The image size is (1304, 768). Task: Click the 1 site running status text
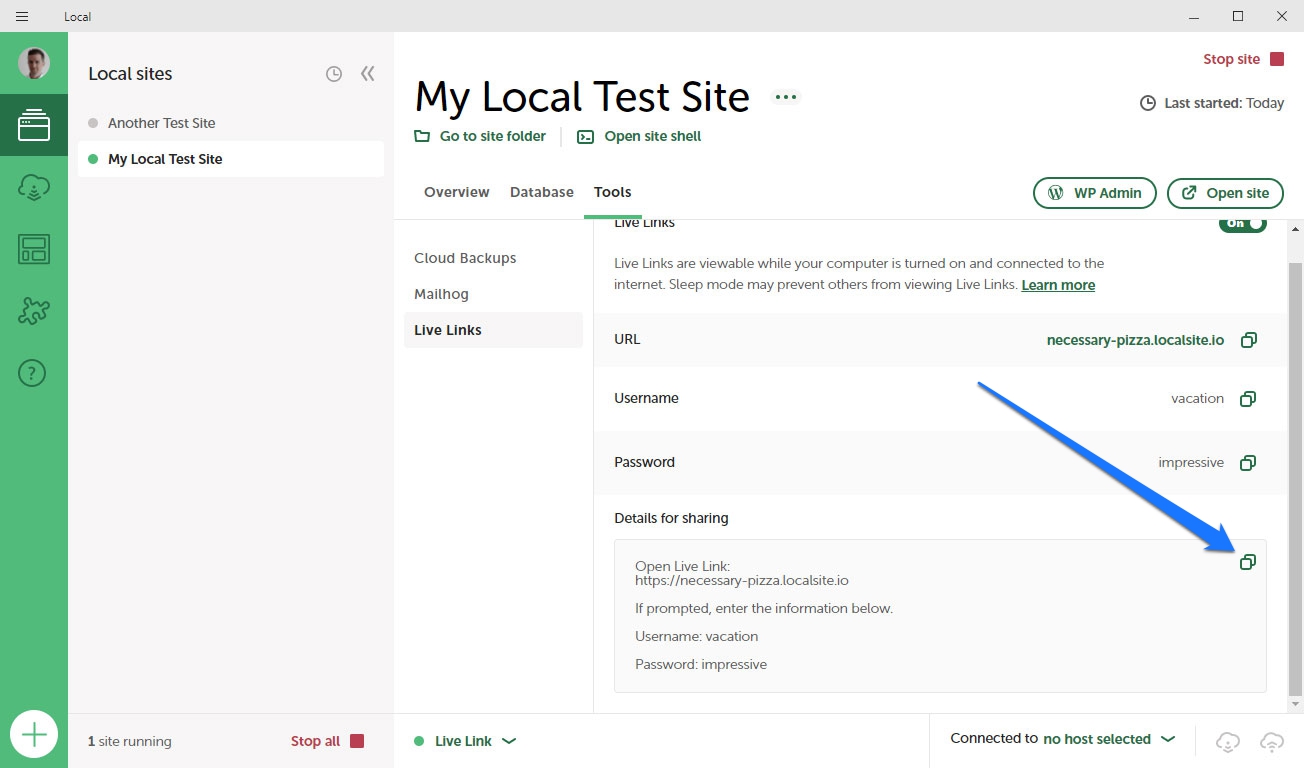(x=130, y=741)
